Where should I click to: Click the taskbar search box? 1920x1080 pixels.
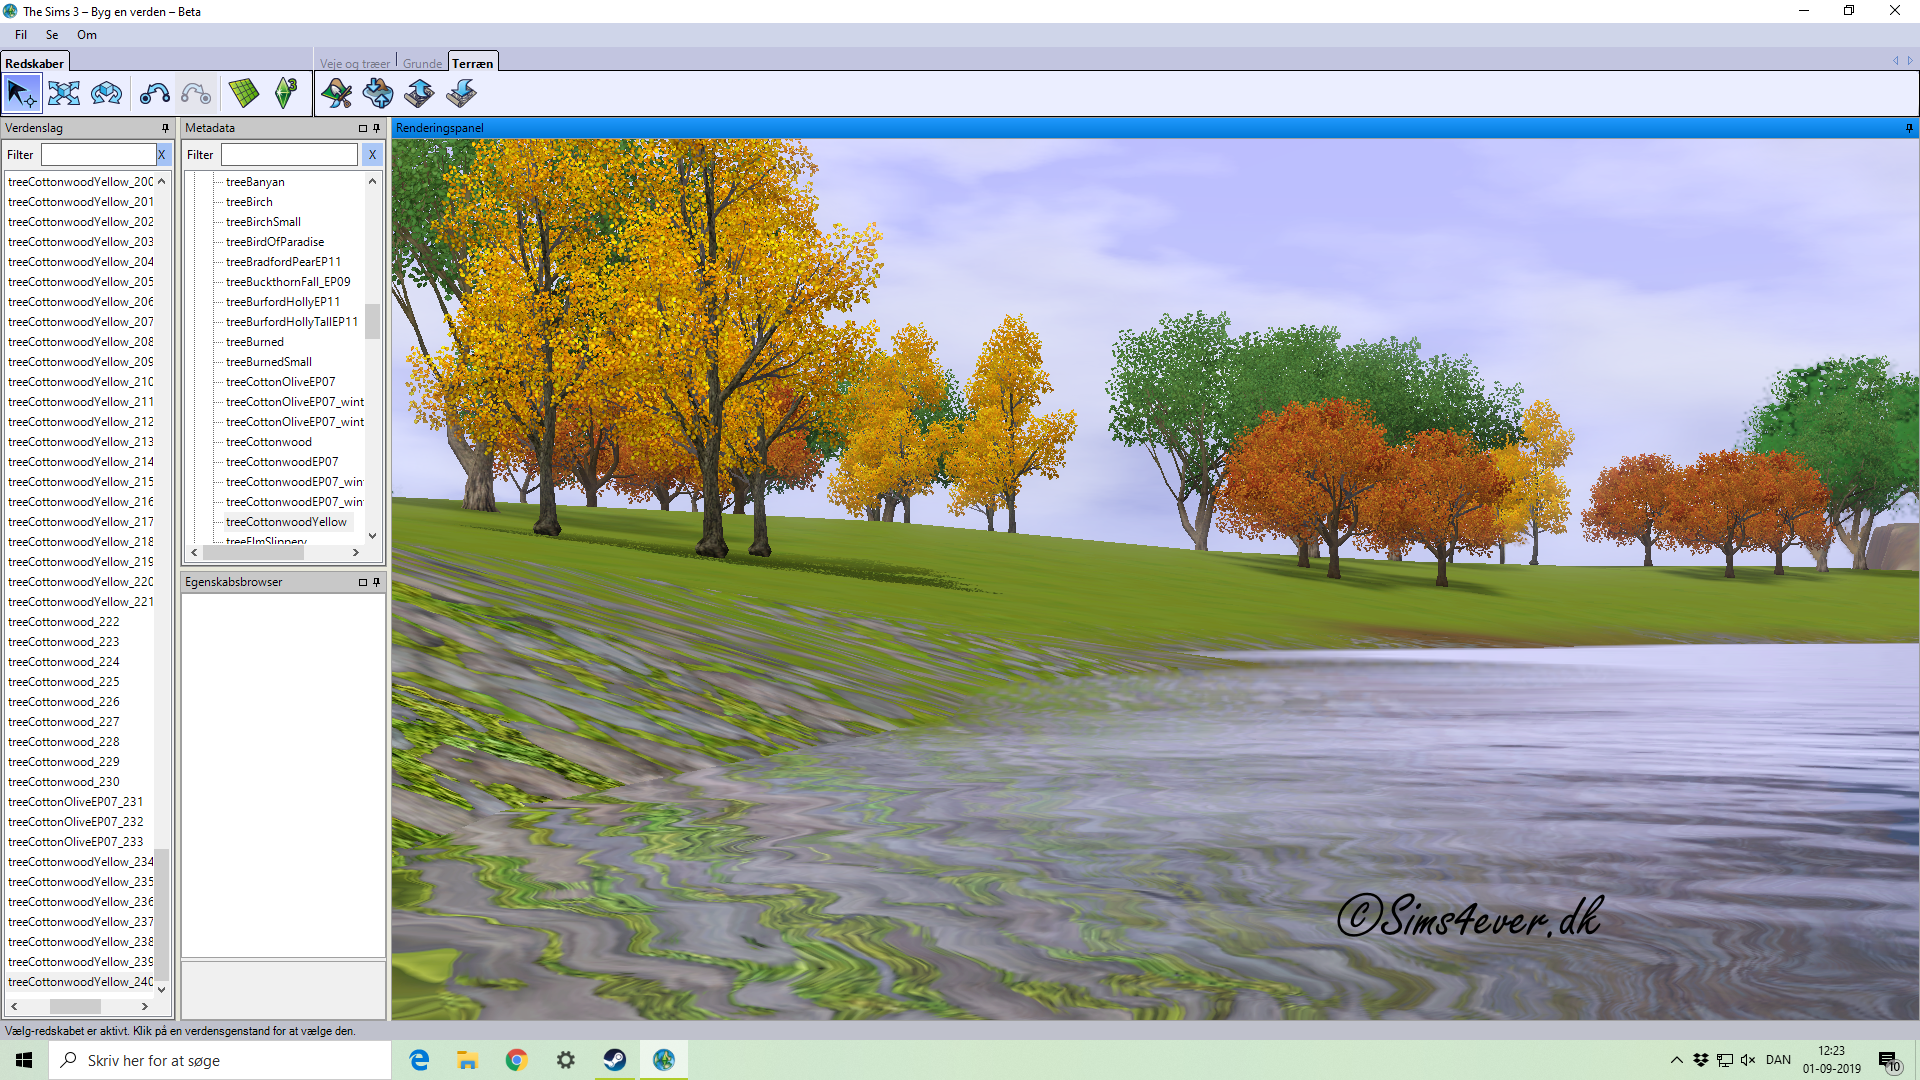(x=220, y=1060)
